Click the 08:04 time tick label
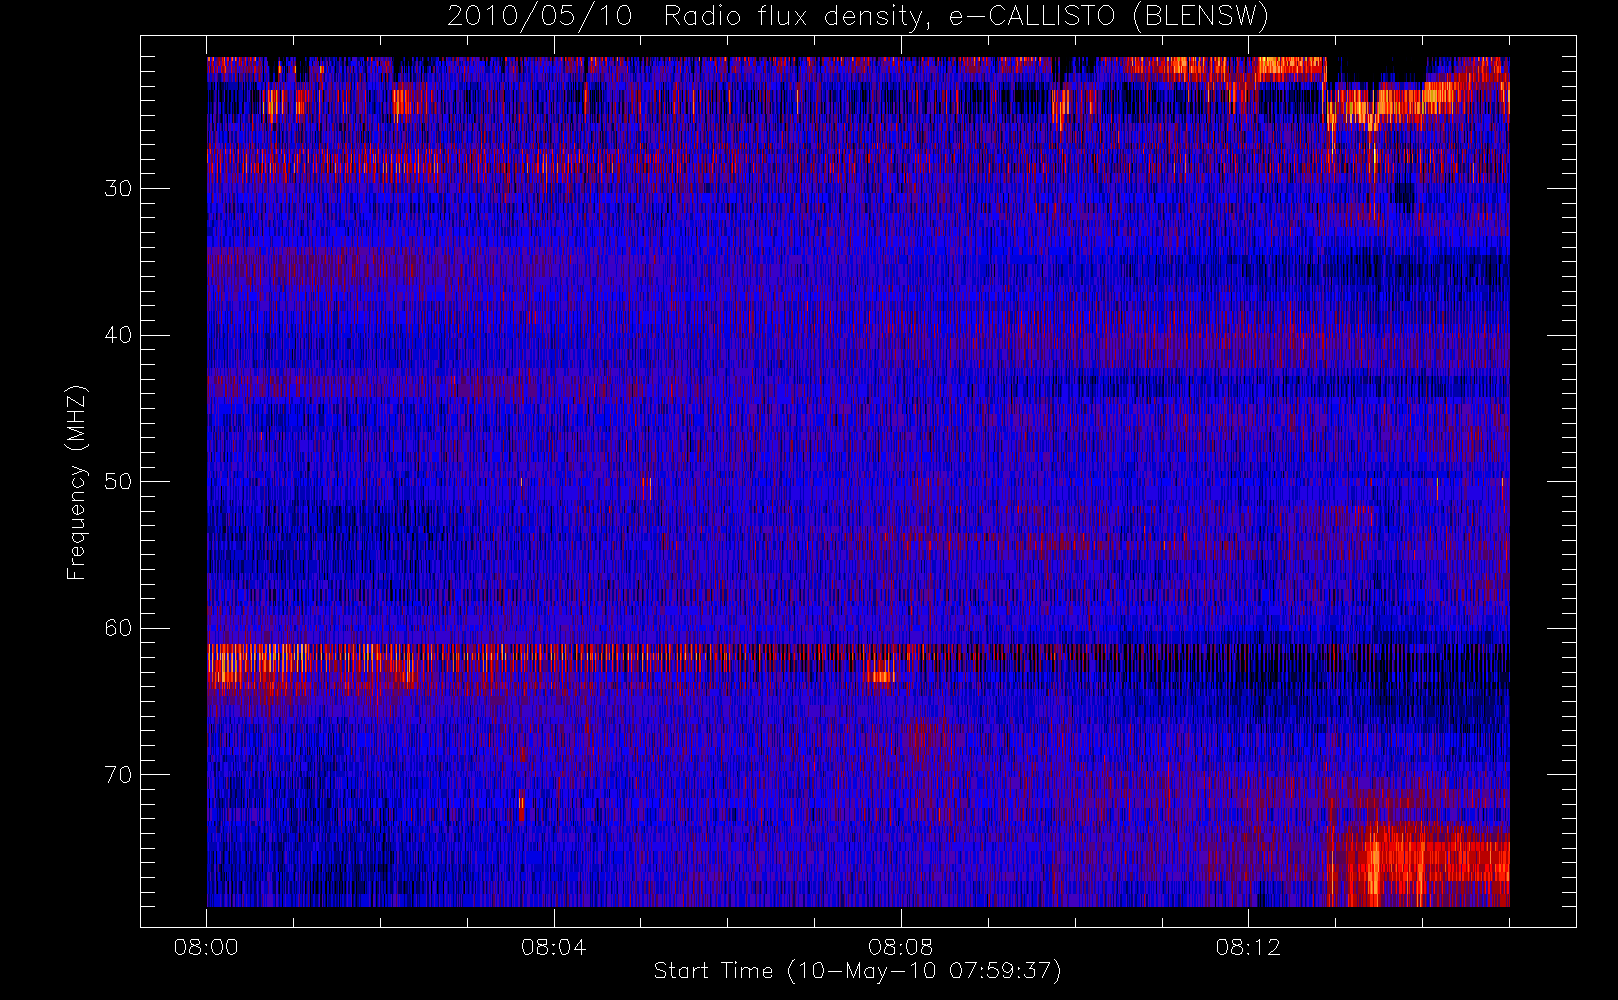The image size is (1618, 1000). tap(553, 947)
